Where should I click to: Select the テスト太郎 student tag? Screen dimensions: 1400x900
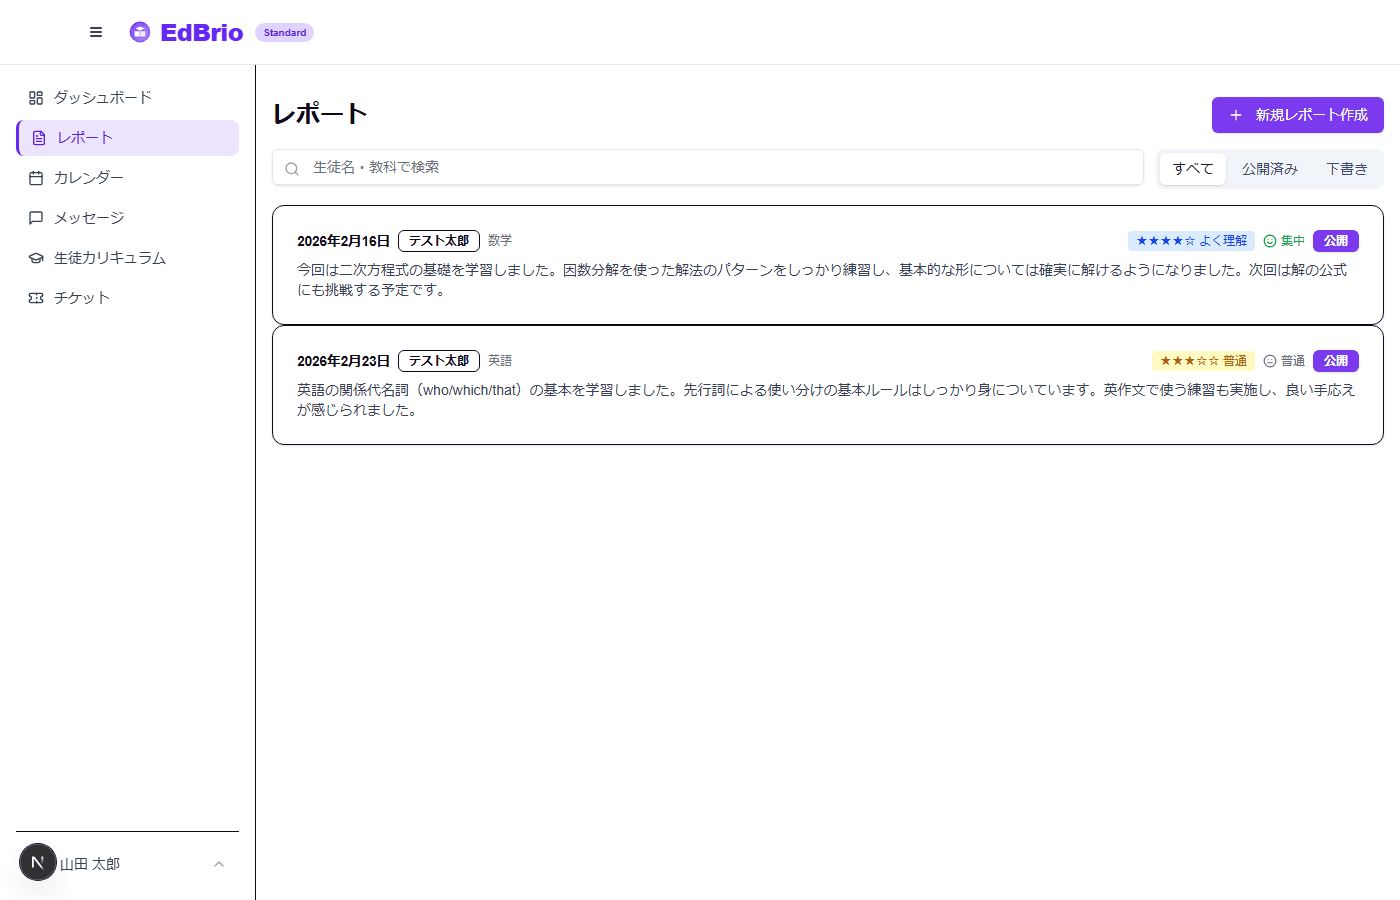point(439,240)
